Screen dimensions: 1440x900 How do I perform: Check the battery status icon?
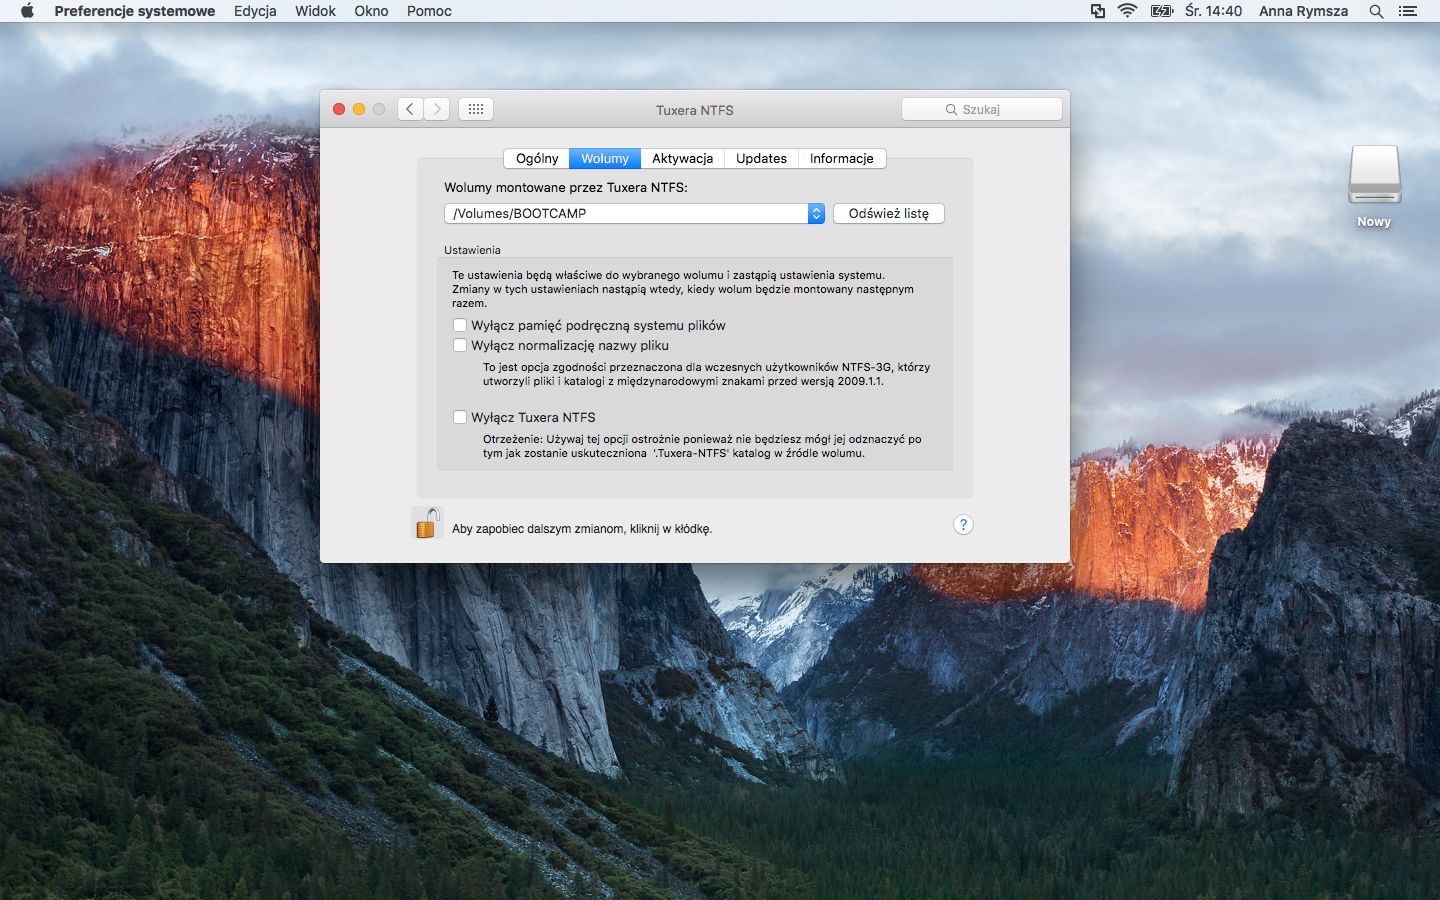coord(1161,11)
